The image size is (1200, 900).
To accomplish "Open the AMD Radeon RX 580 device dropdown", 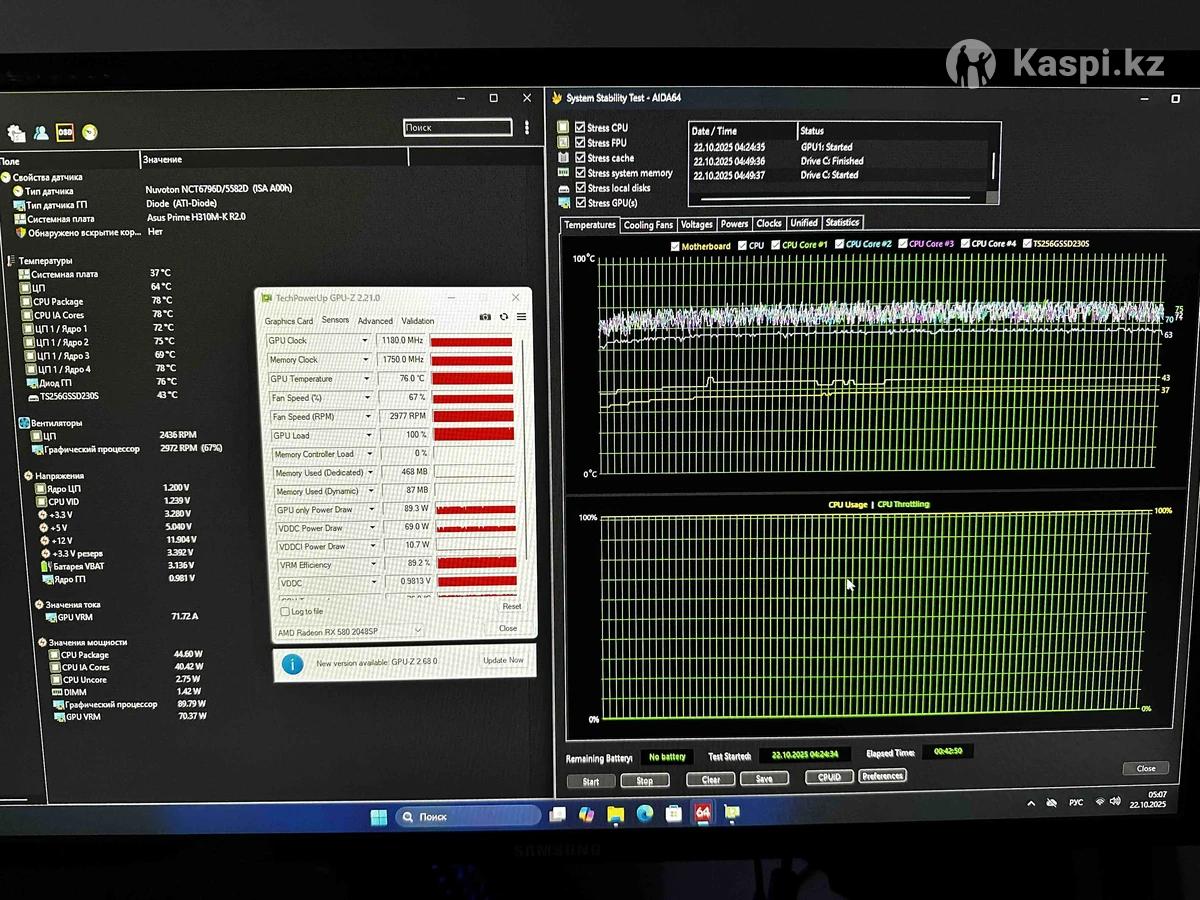I will tap(417, 630).
